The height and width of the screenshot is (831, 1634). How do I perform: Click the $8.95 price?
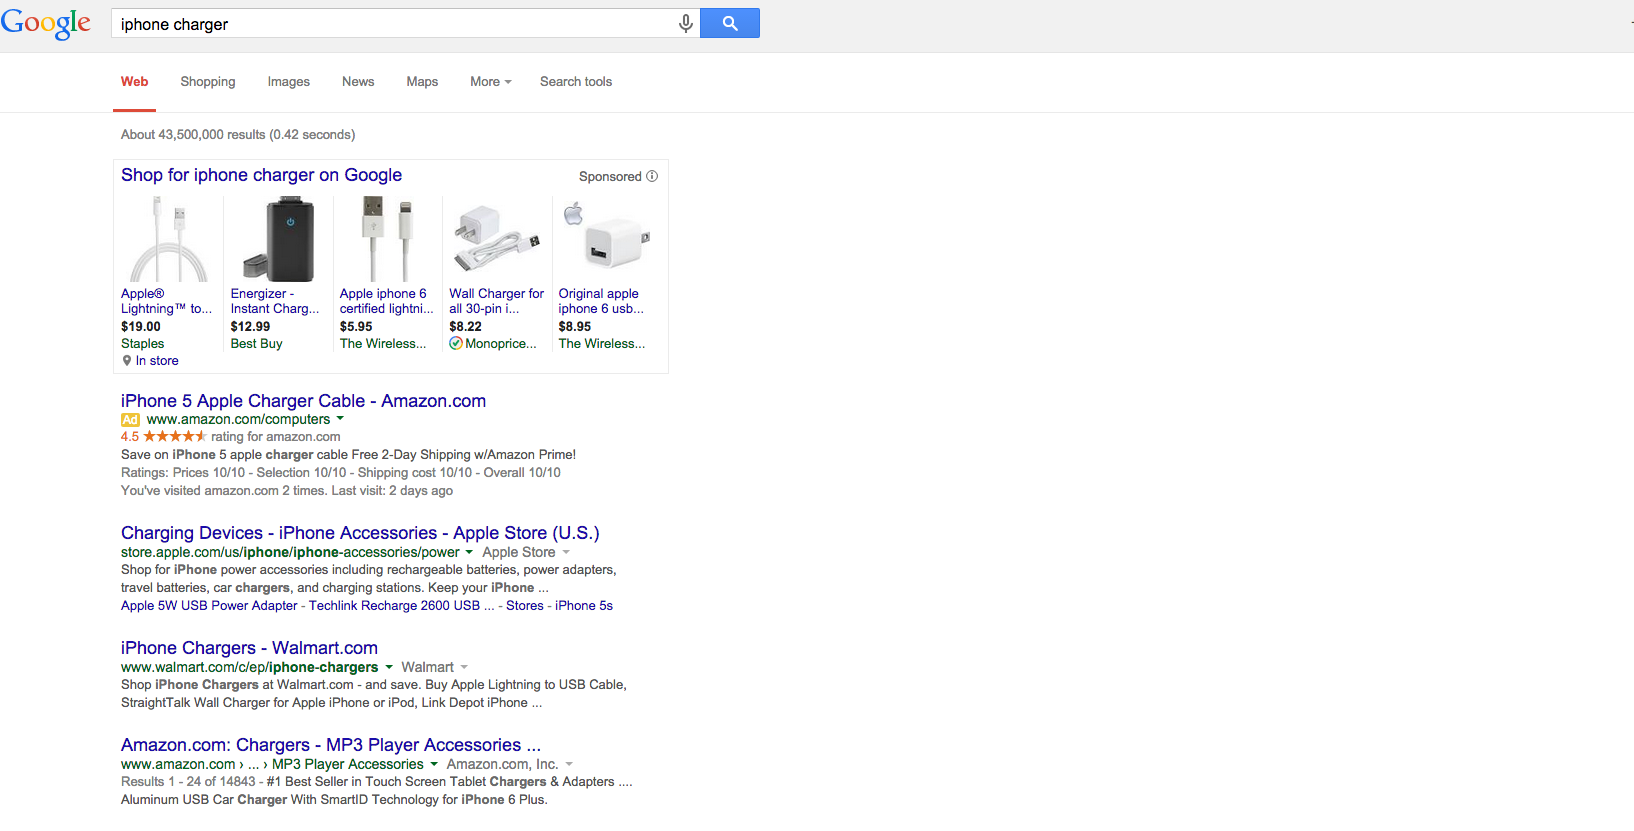(x=575, y=327)
